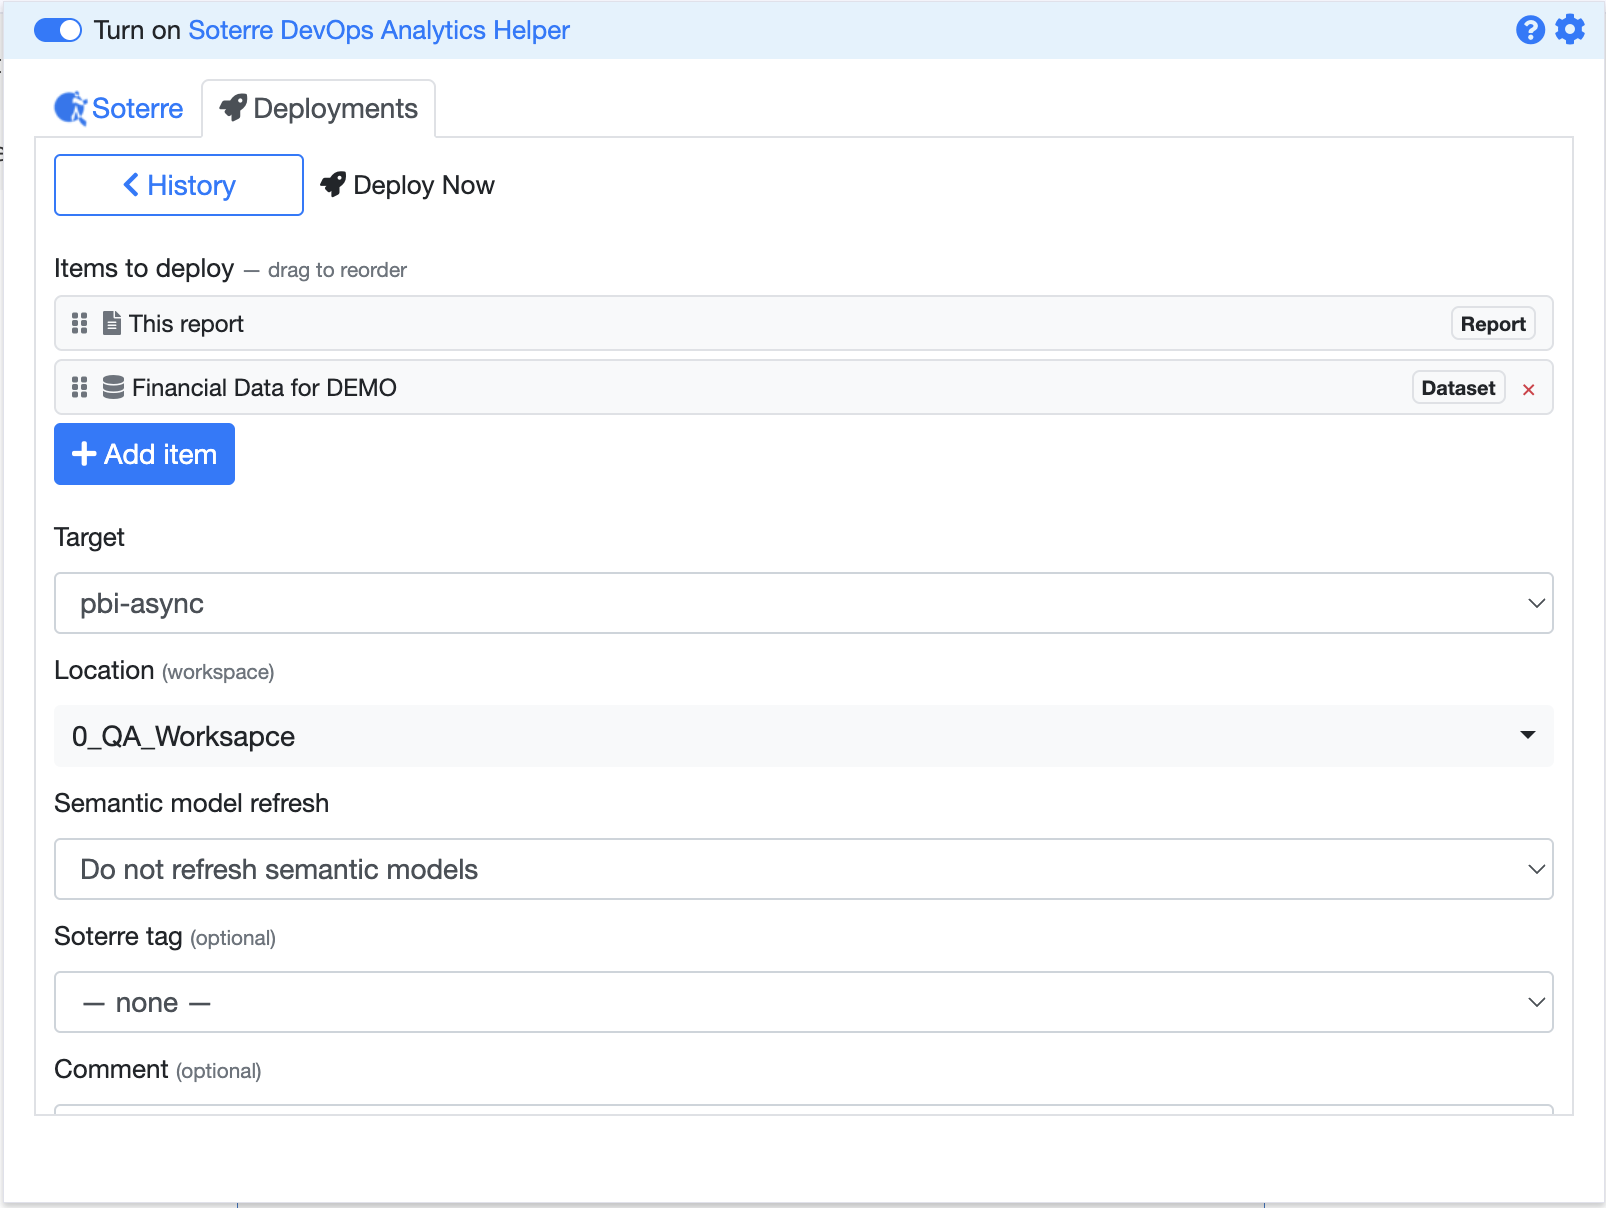1606x1208 pixels.
Task: Click the 'Deploy Now' title text
Action: pyautogui.click(x=424, y=185)
